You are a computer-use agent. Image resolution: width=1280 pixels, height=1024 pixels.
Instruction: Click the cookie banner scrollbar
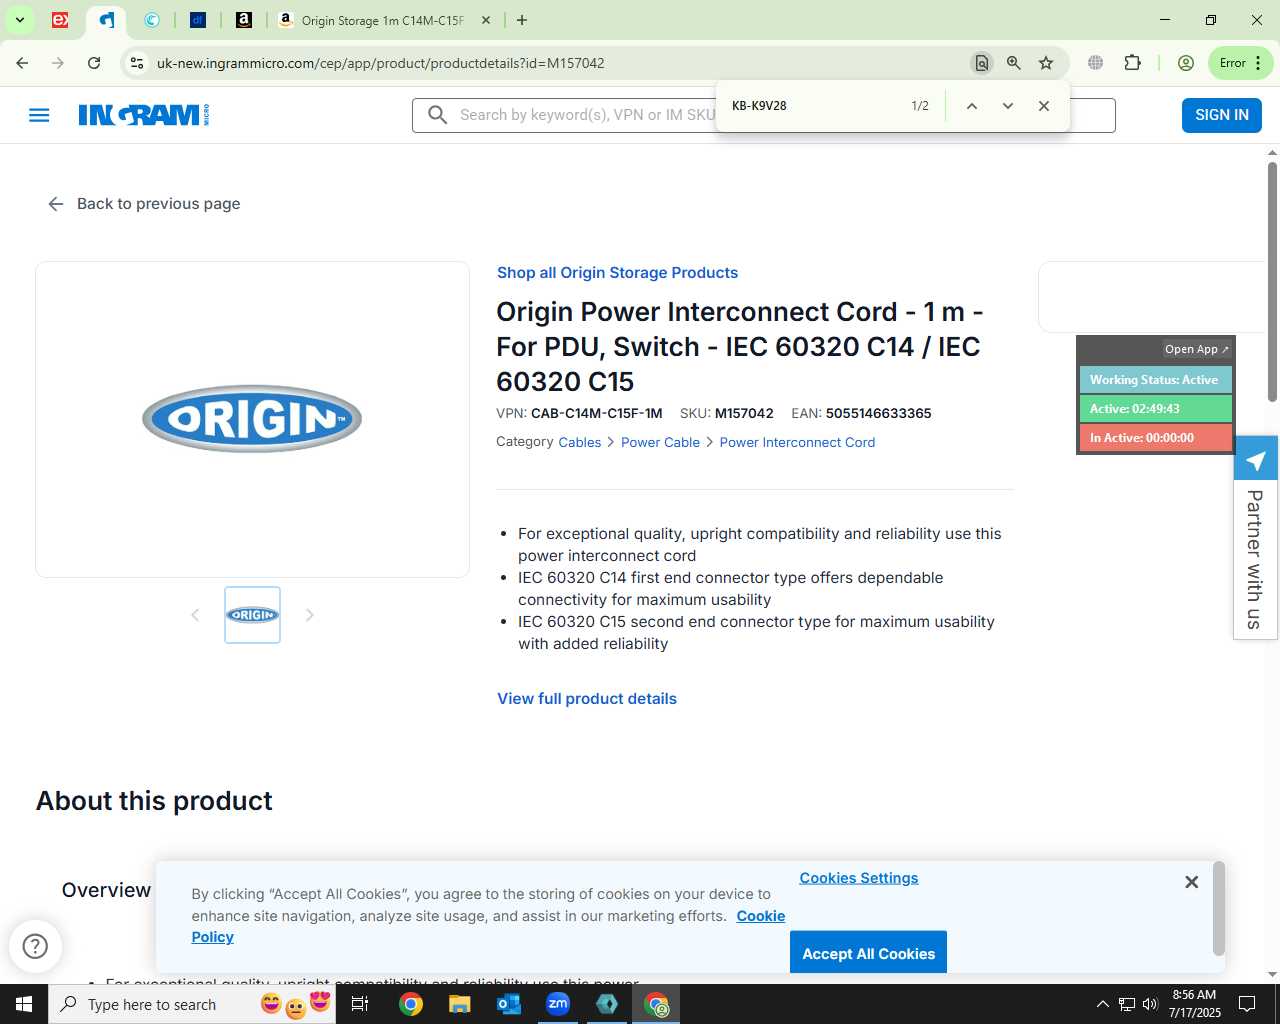click(1218, 908)
